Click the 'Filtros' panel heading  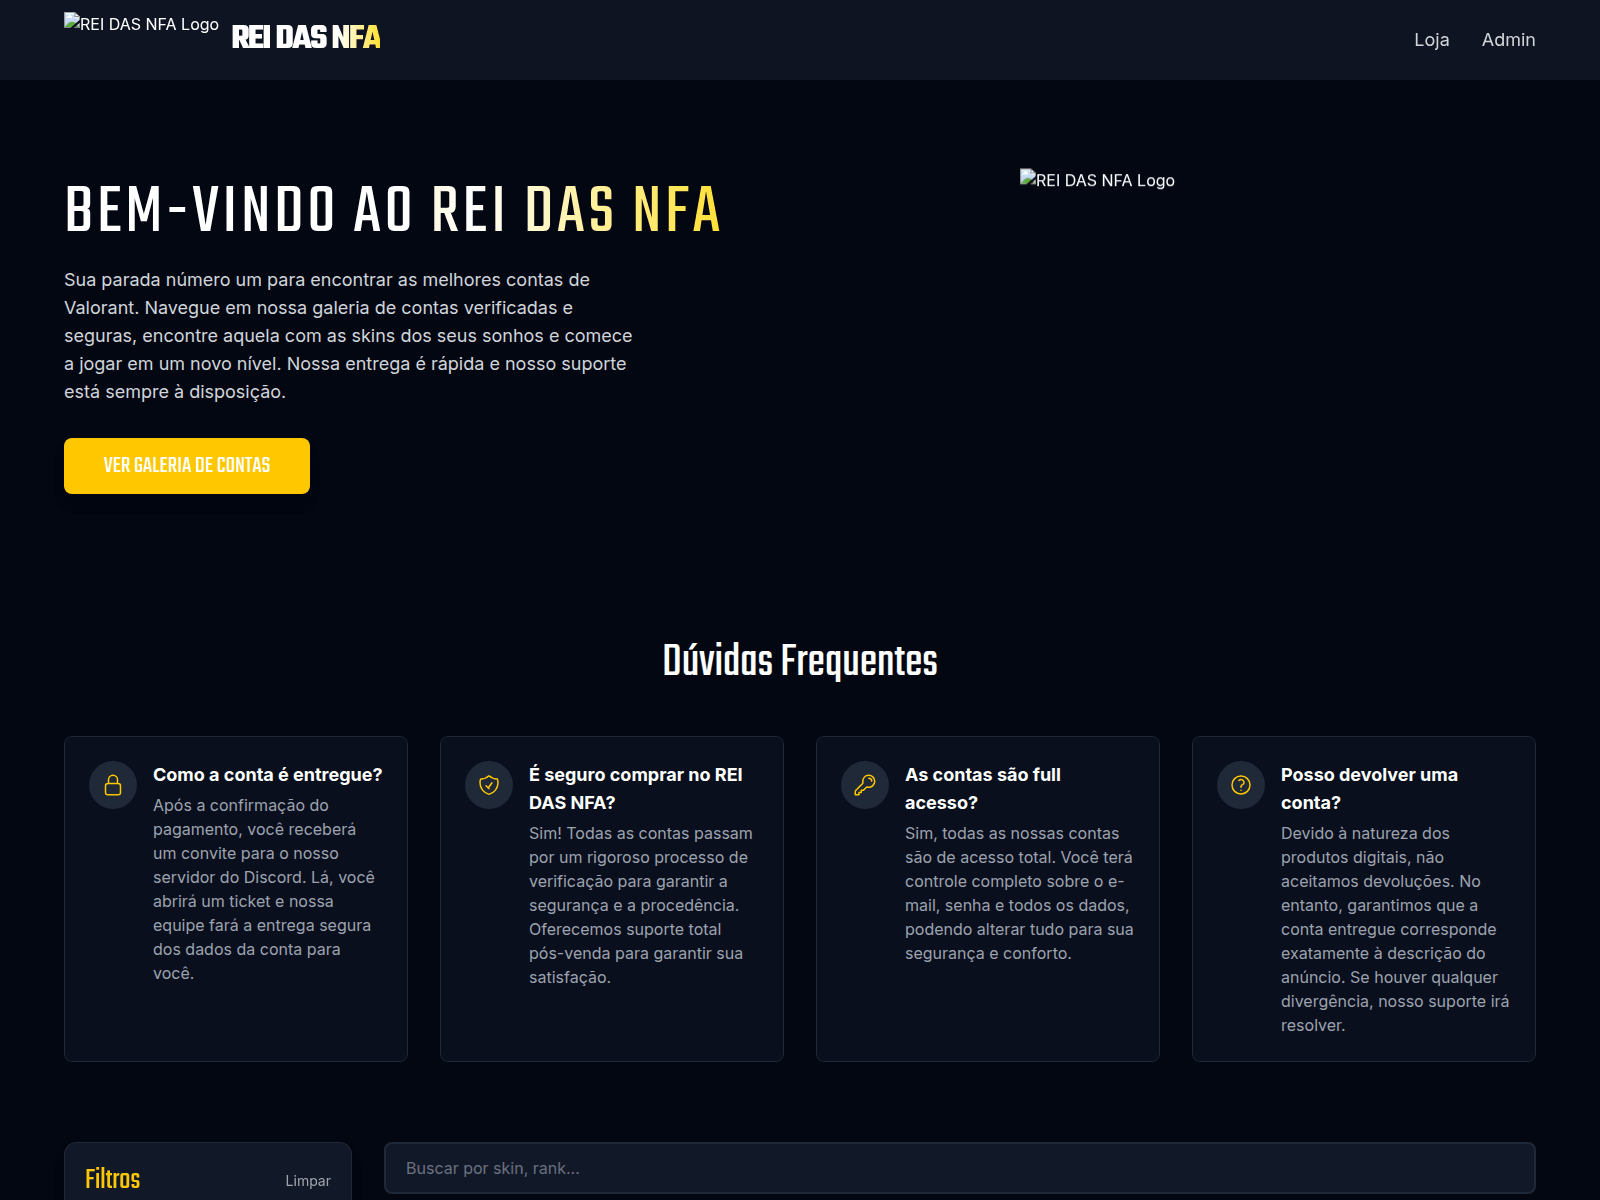coord(112,1179)
